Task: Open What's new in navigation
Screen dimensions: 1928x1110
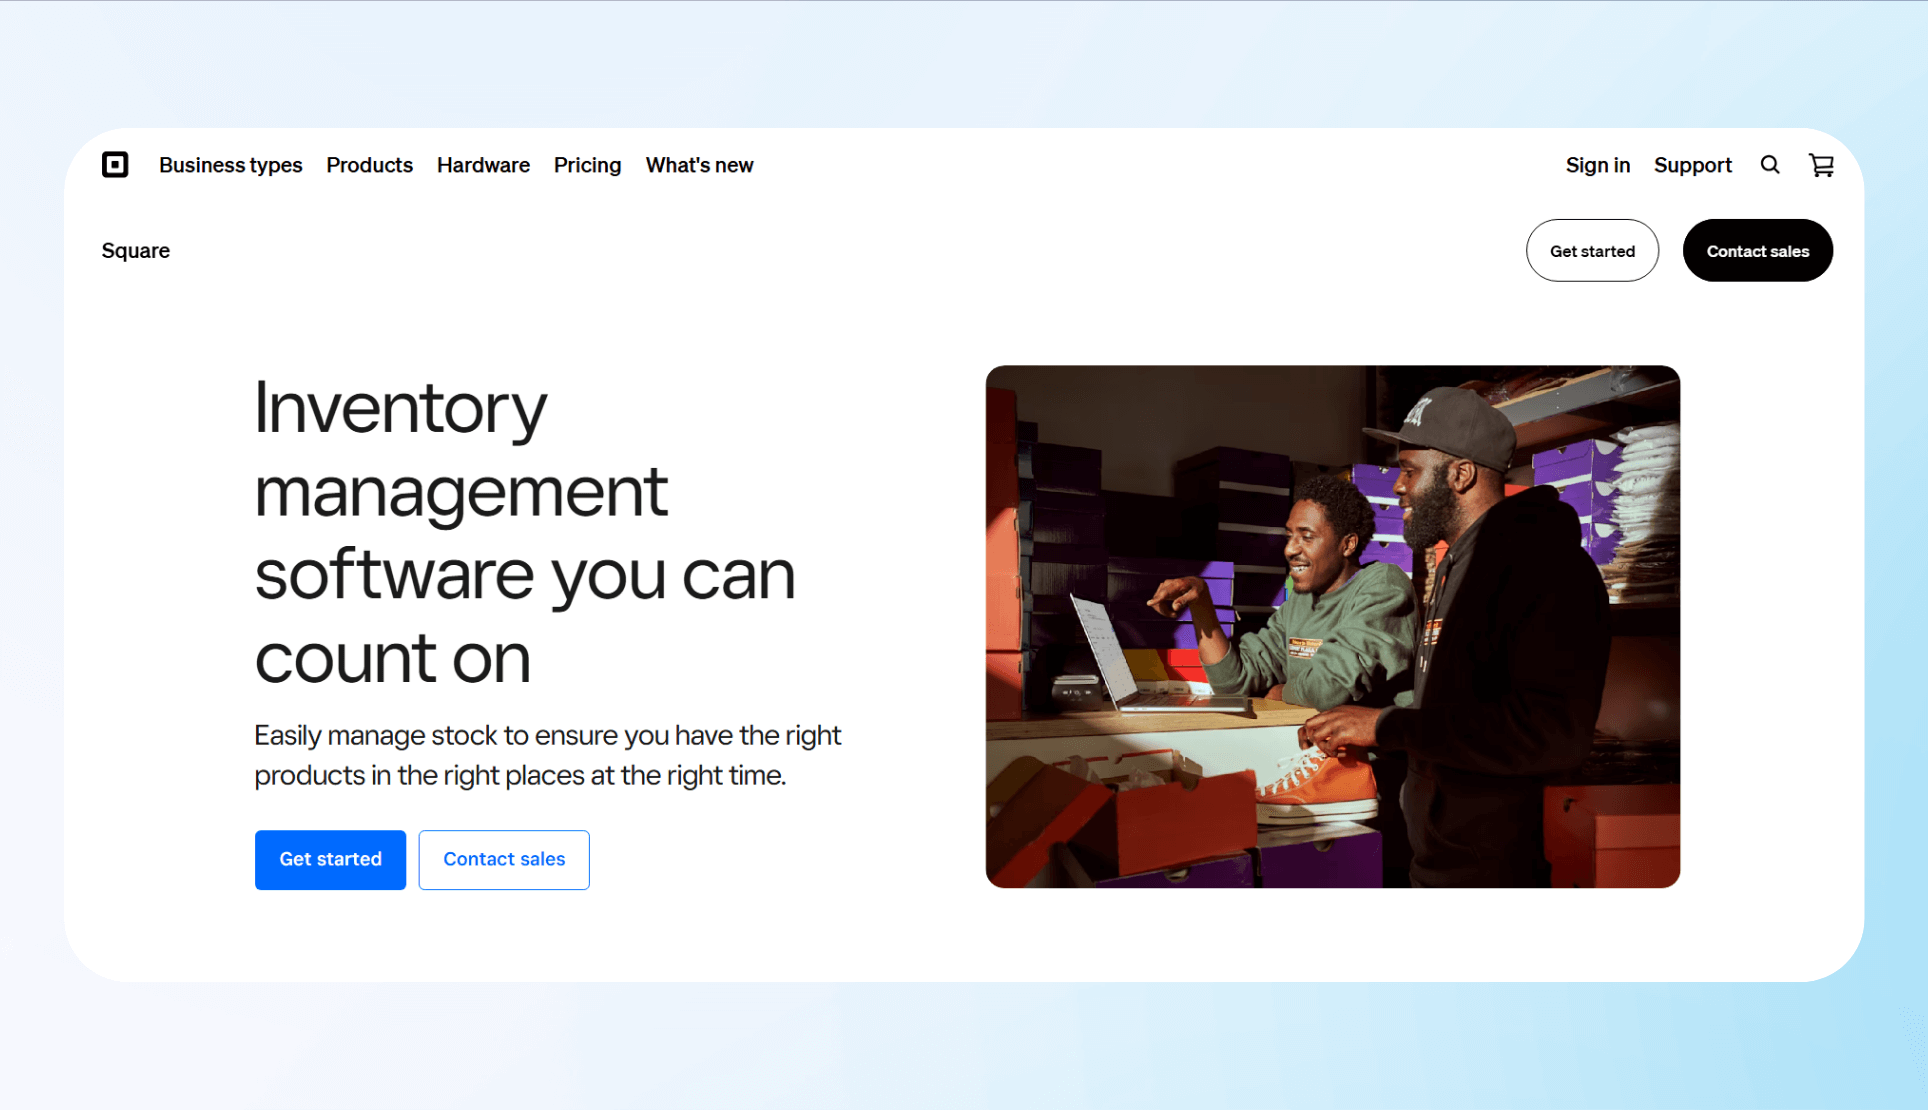Action: [699, 165]
